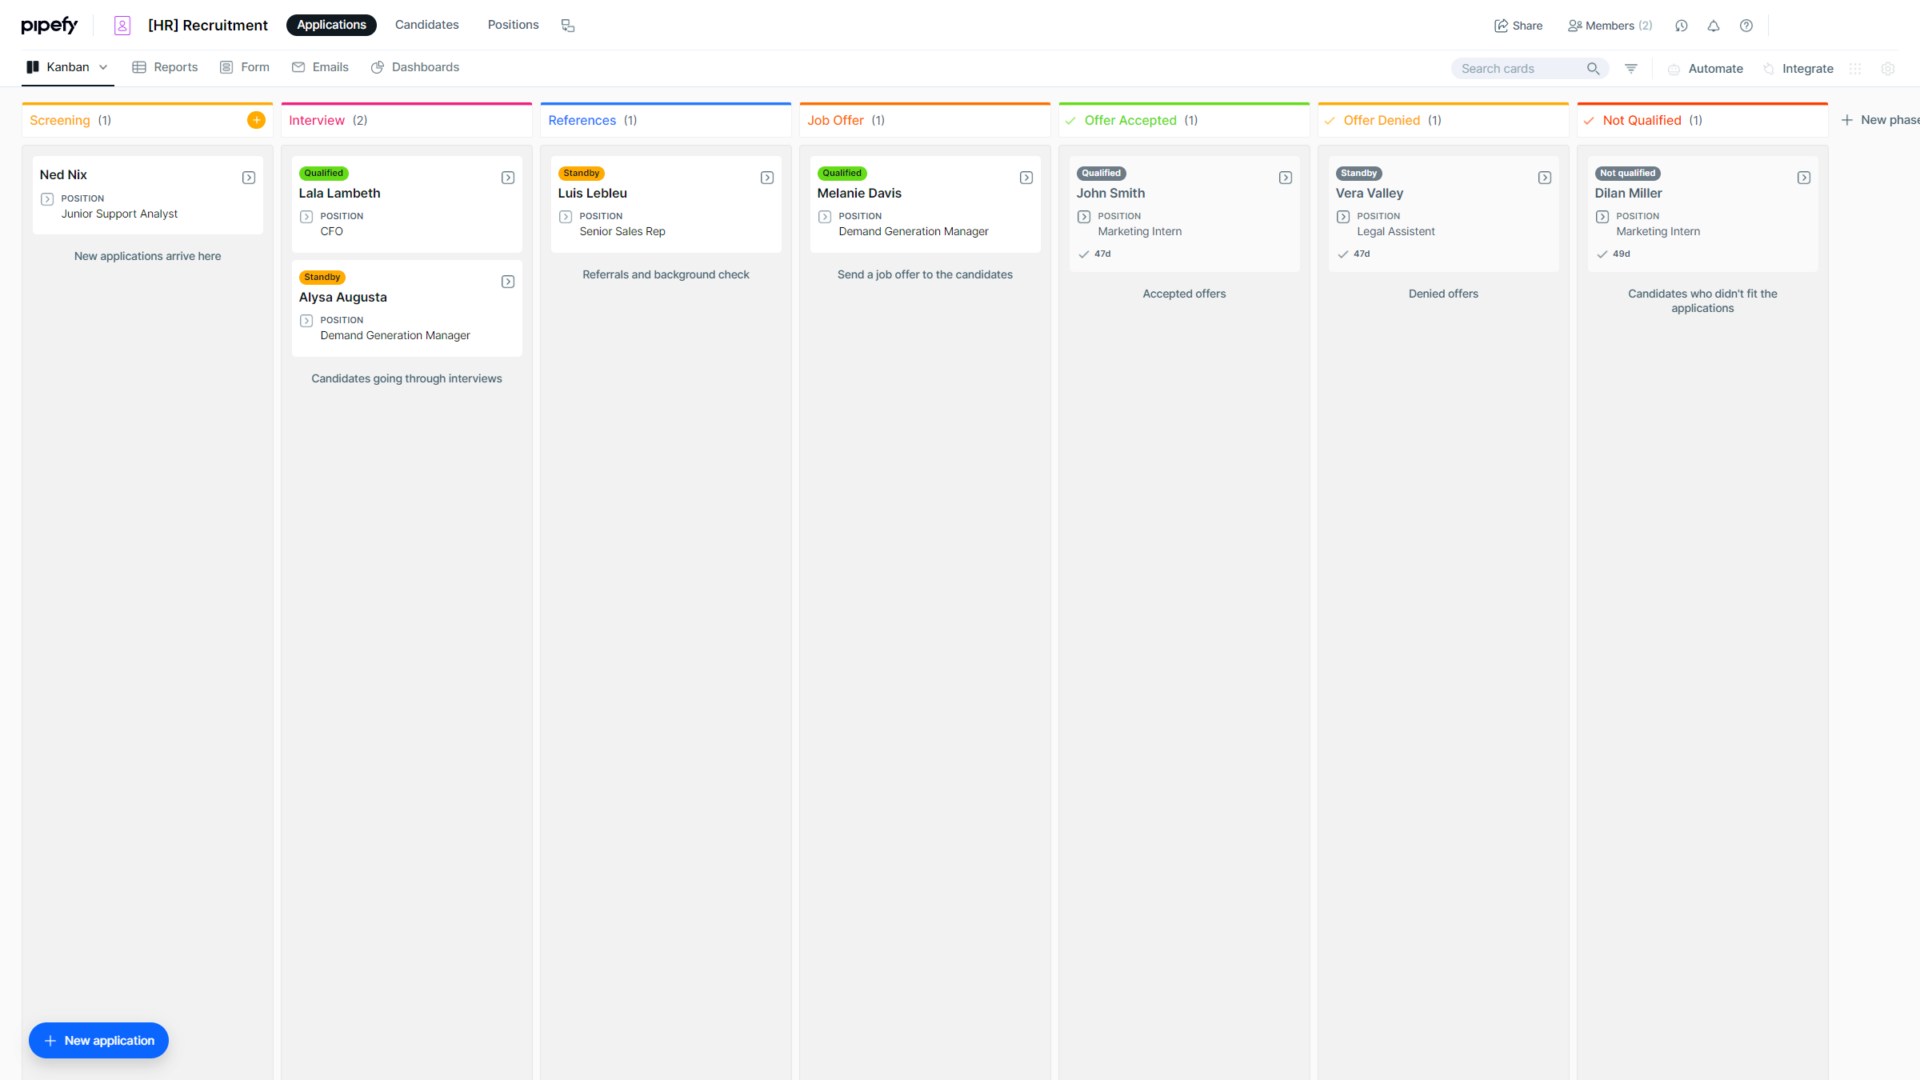Advance Melanie Davis card using arrow
The width and height of the screenshot is (1920, 1080).
pyautogui.click(x=1026, y=178)
